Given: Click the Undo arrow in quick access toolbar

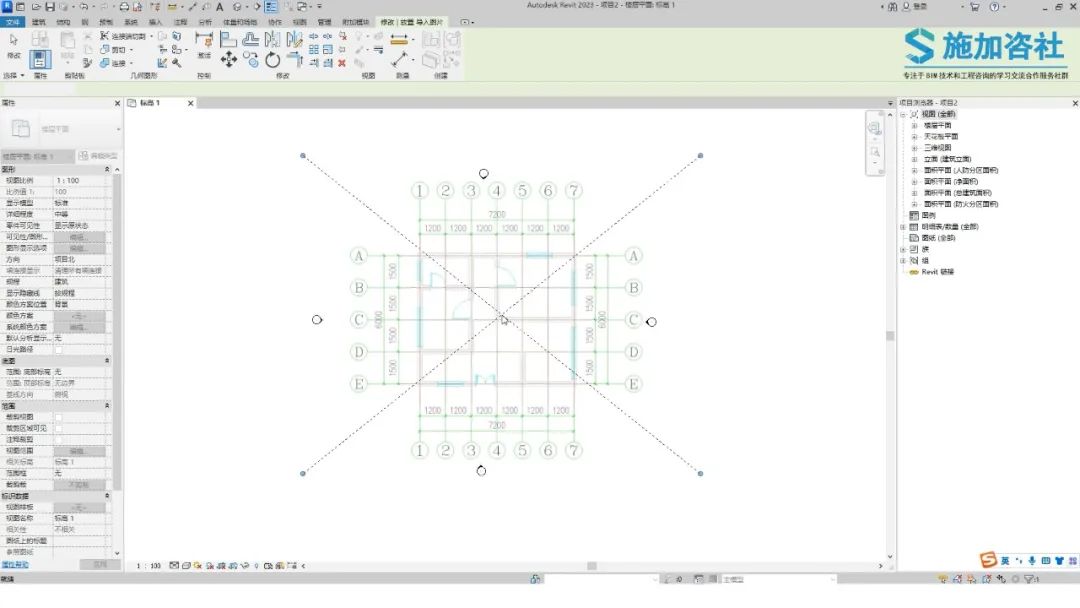Looking at the screenshot, I should tap(84, 7).
